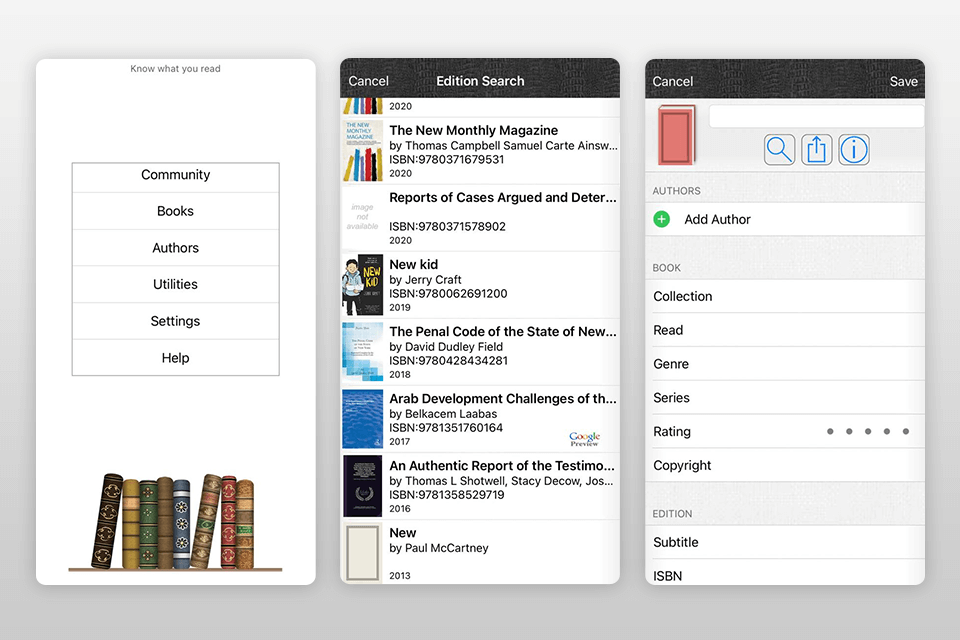Tap the magnifier search icon in book editor
This screenshot has height=640, width=960.
coord(779,149)
